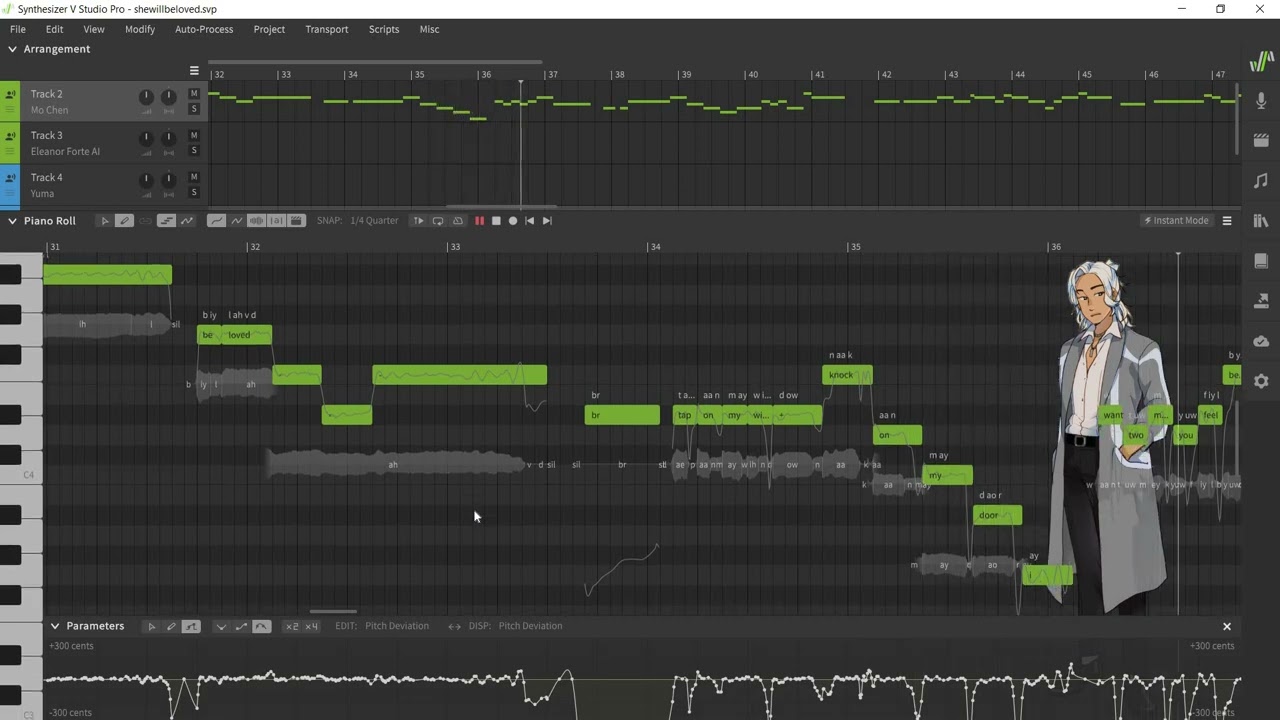Open the Scripts menu
The image size is (1280, 720).
tap(384, 29)
